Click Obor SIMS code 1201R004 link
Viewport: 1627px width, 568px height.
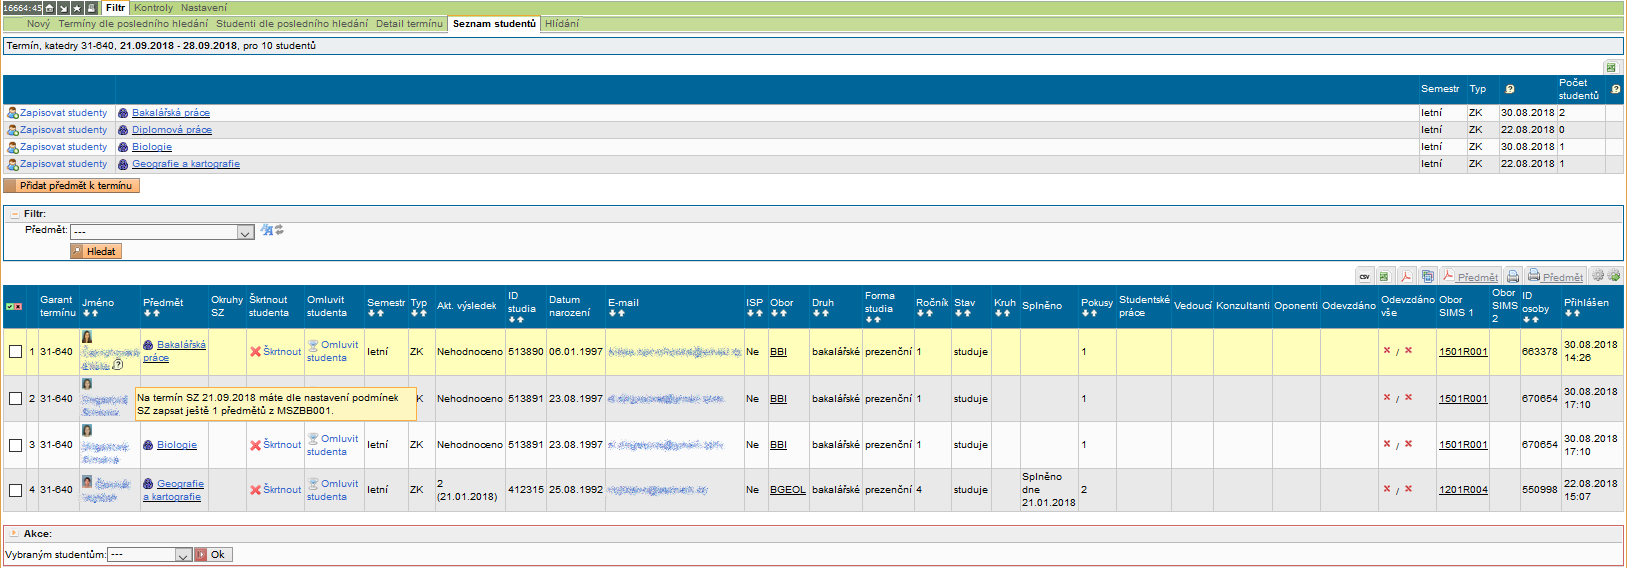tap(1462, 490)
